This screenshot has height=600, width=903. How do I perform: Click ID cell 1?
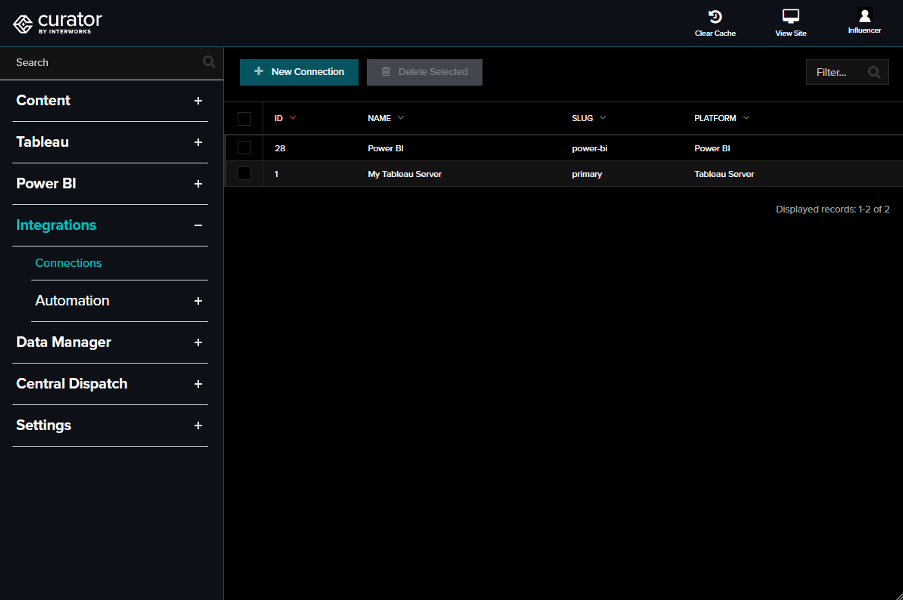[276, 174]
